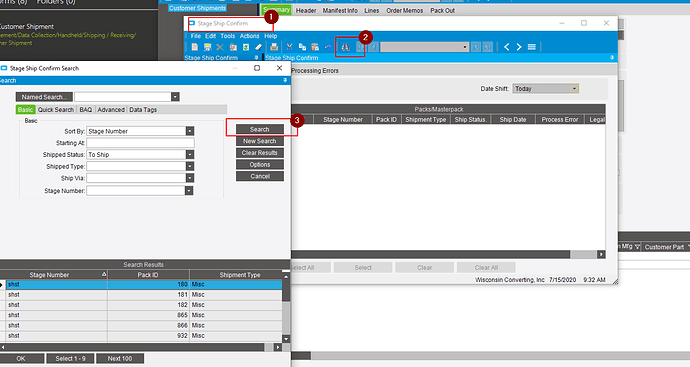The image size is (690, 367).
Task: Click the Search button
Action: 260,129
